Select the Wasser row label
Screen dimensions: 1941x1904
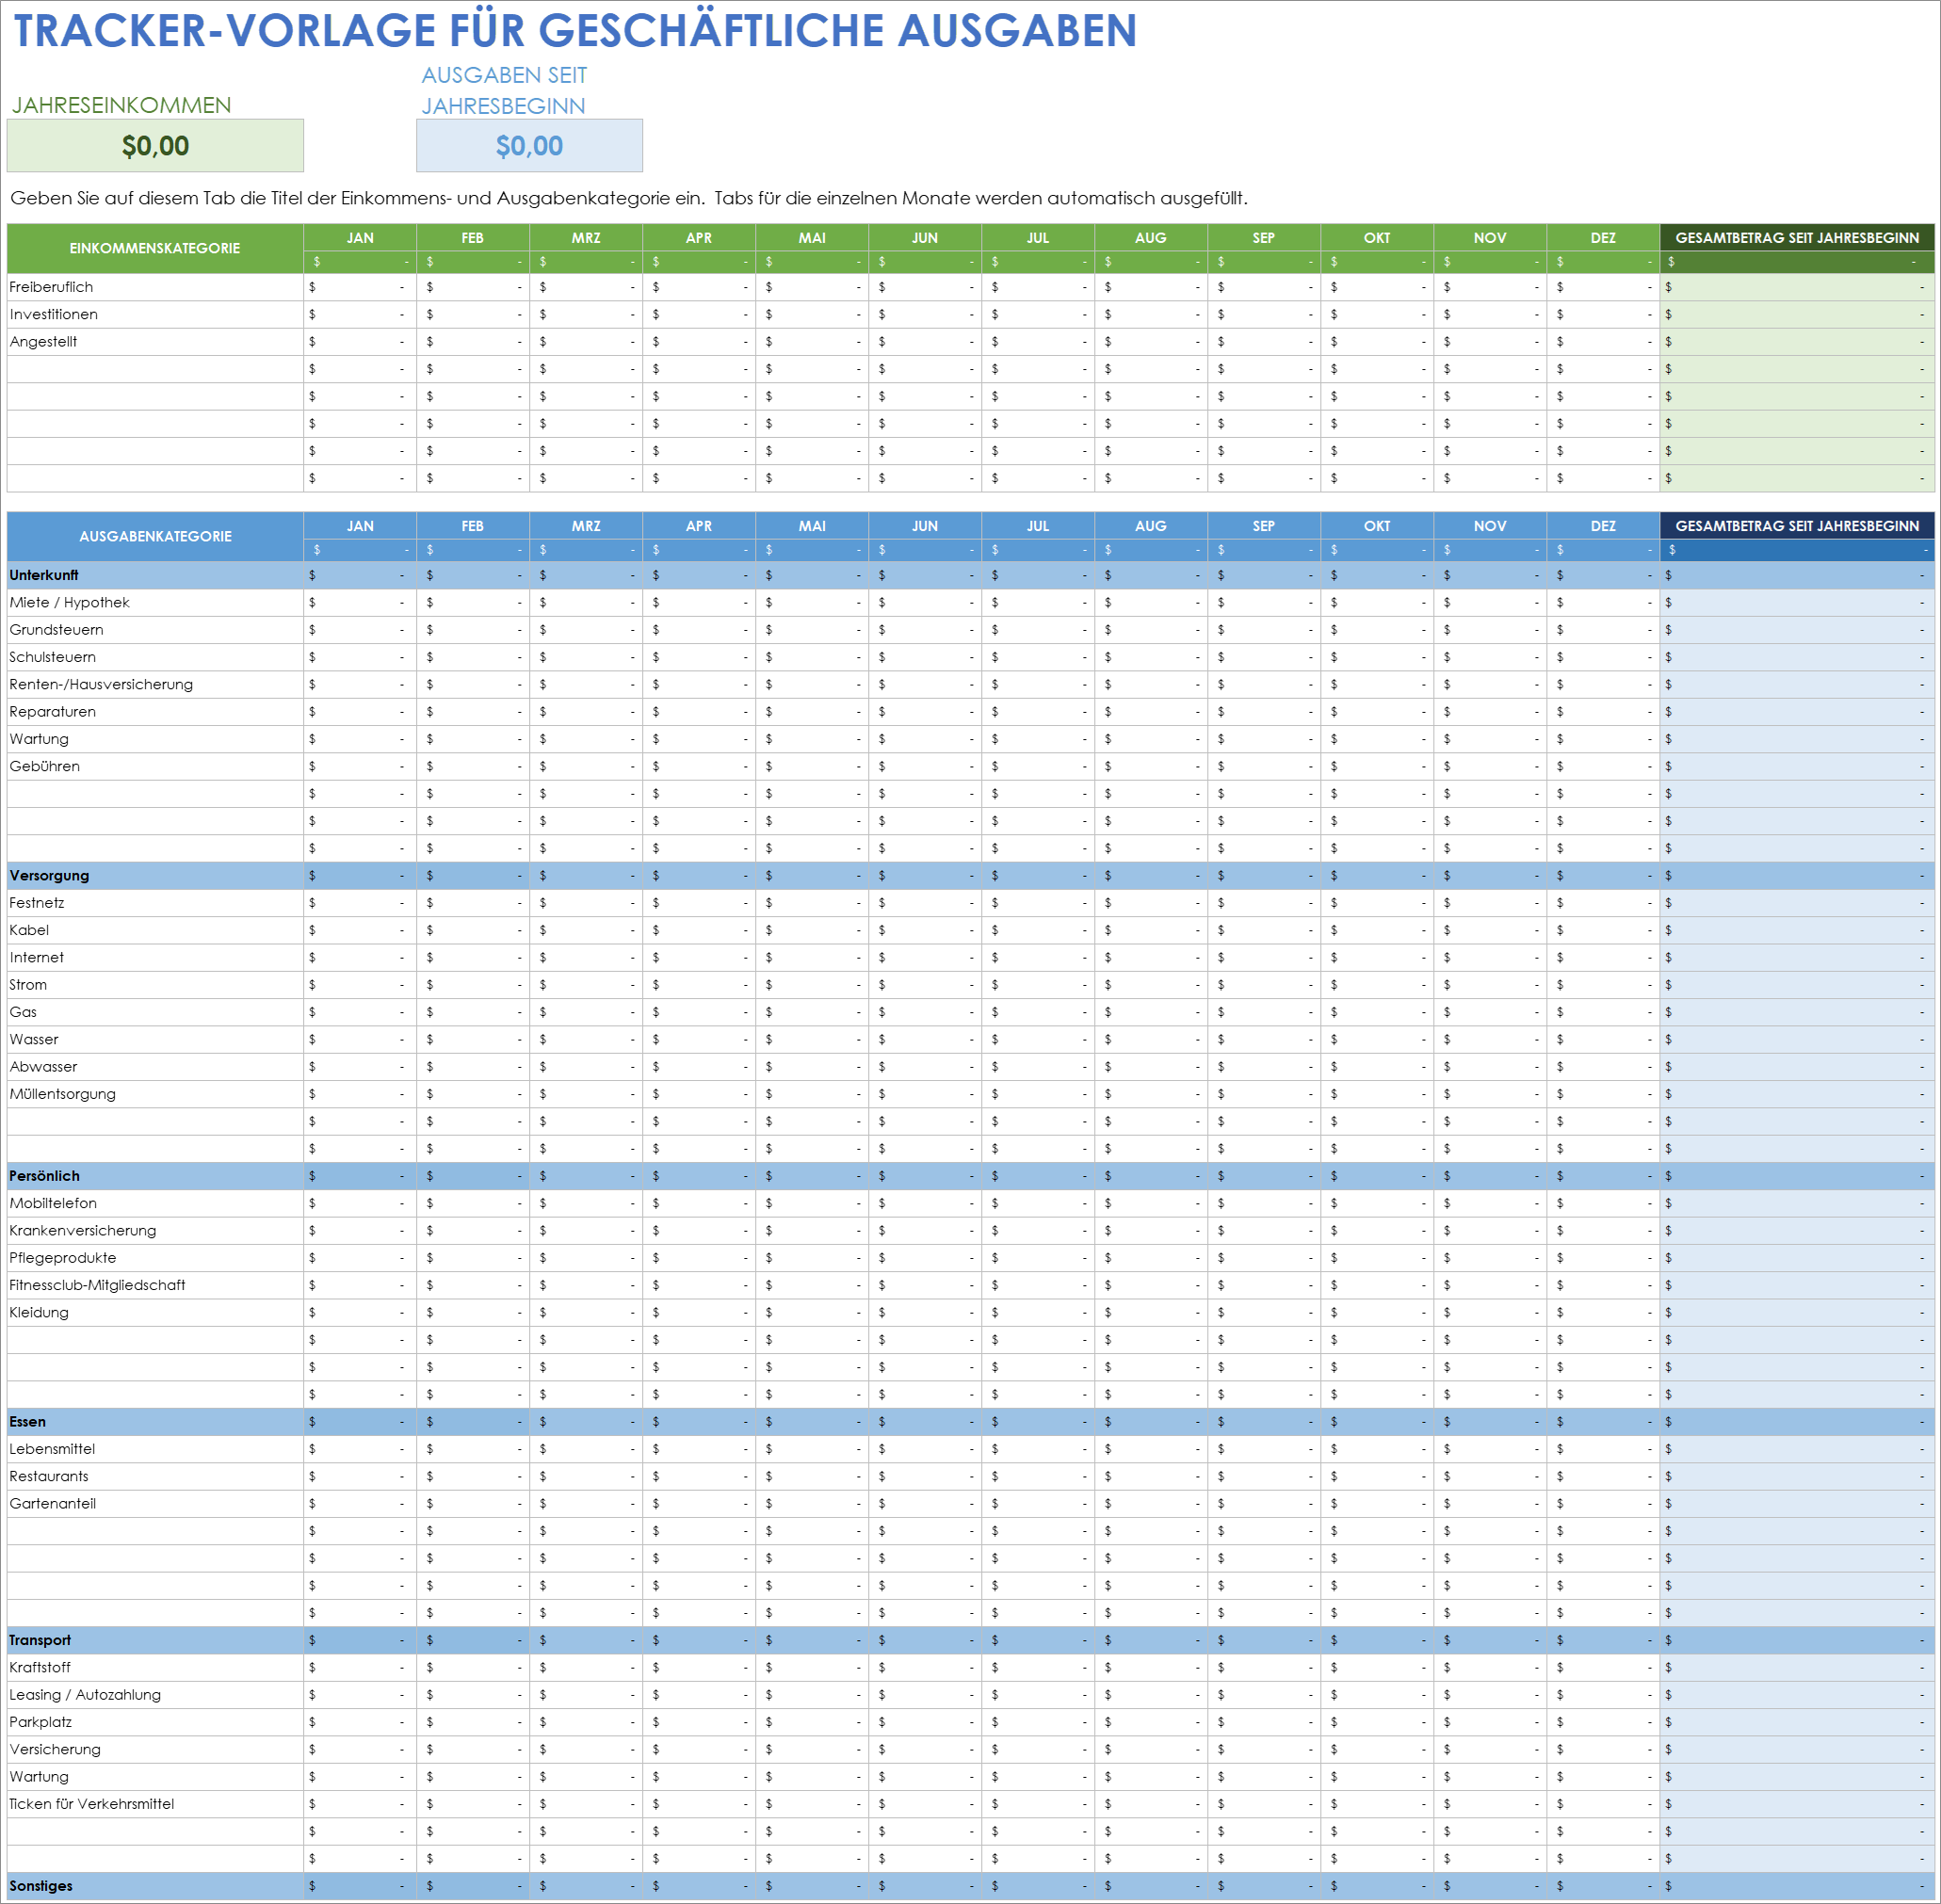tap(155, 1040)
